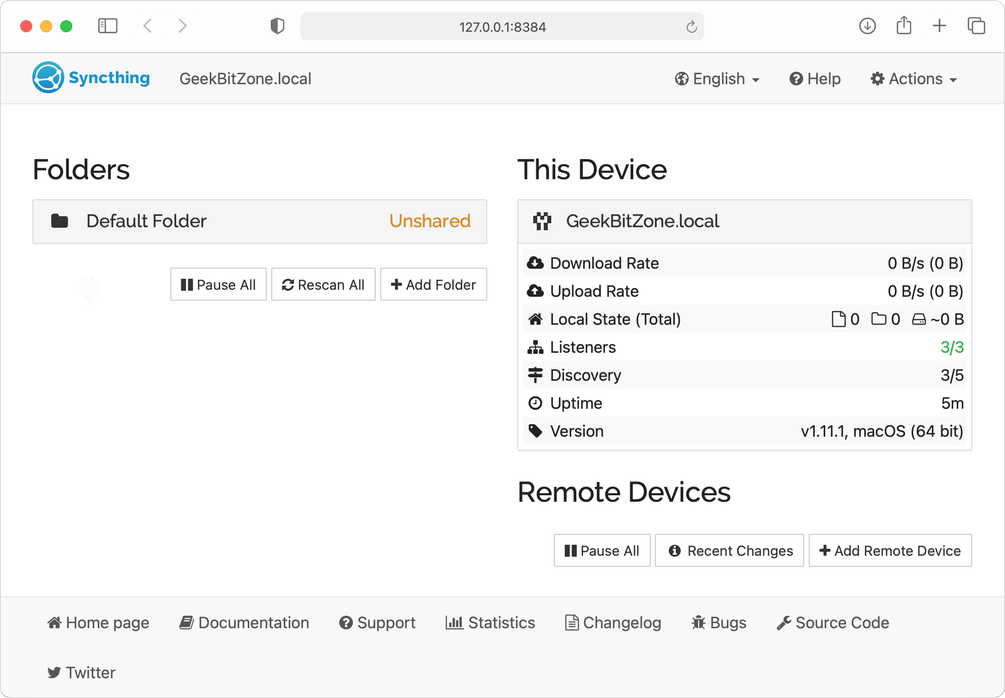This screenshot has width=1005, height=698.
Task: Click the file count icon in Local State
Action: coord(838,319)
